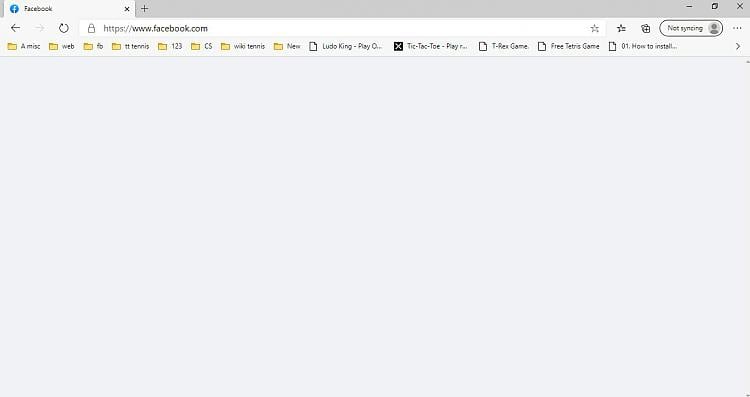Close the Facebook tab
Viewport: 750px width, 397px height.
pyautogui.click(x=127, y=9)
